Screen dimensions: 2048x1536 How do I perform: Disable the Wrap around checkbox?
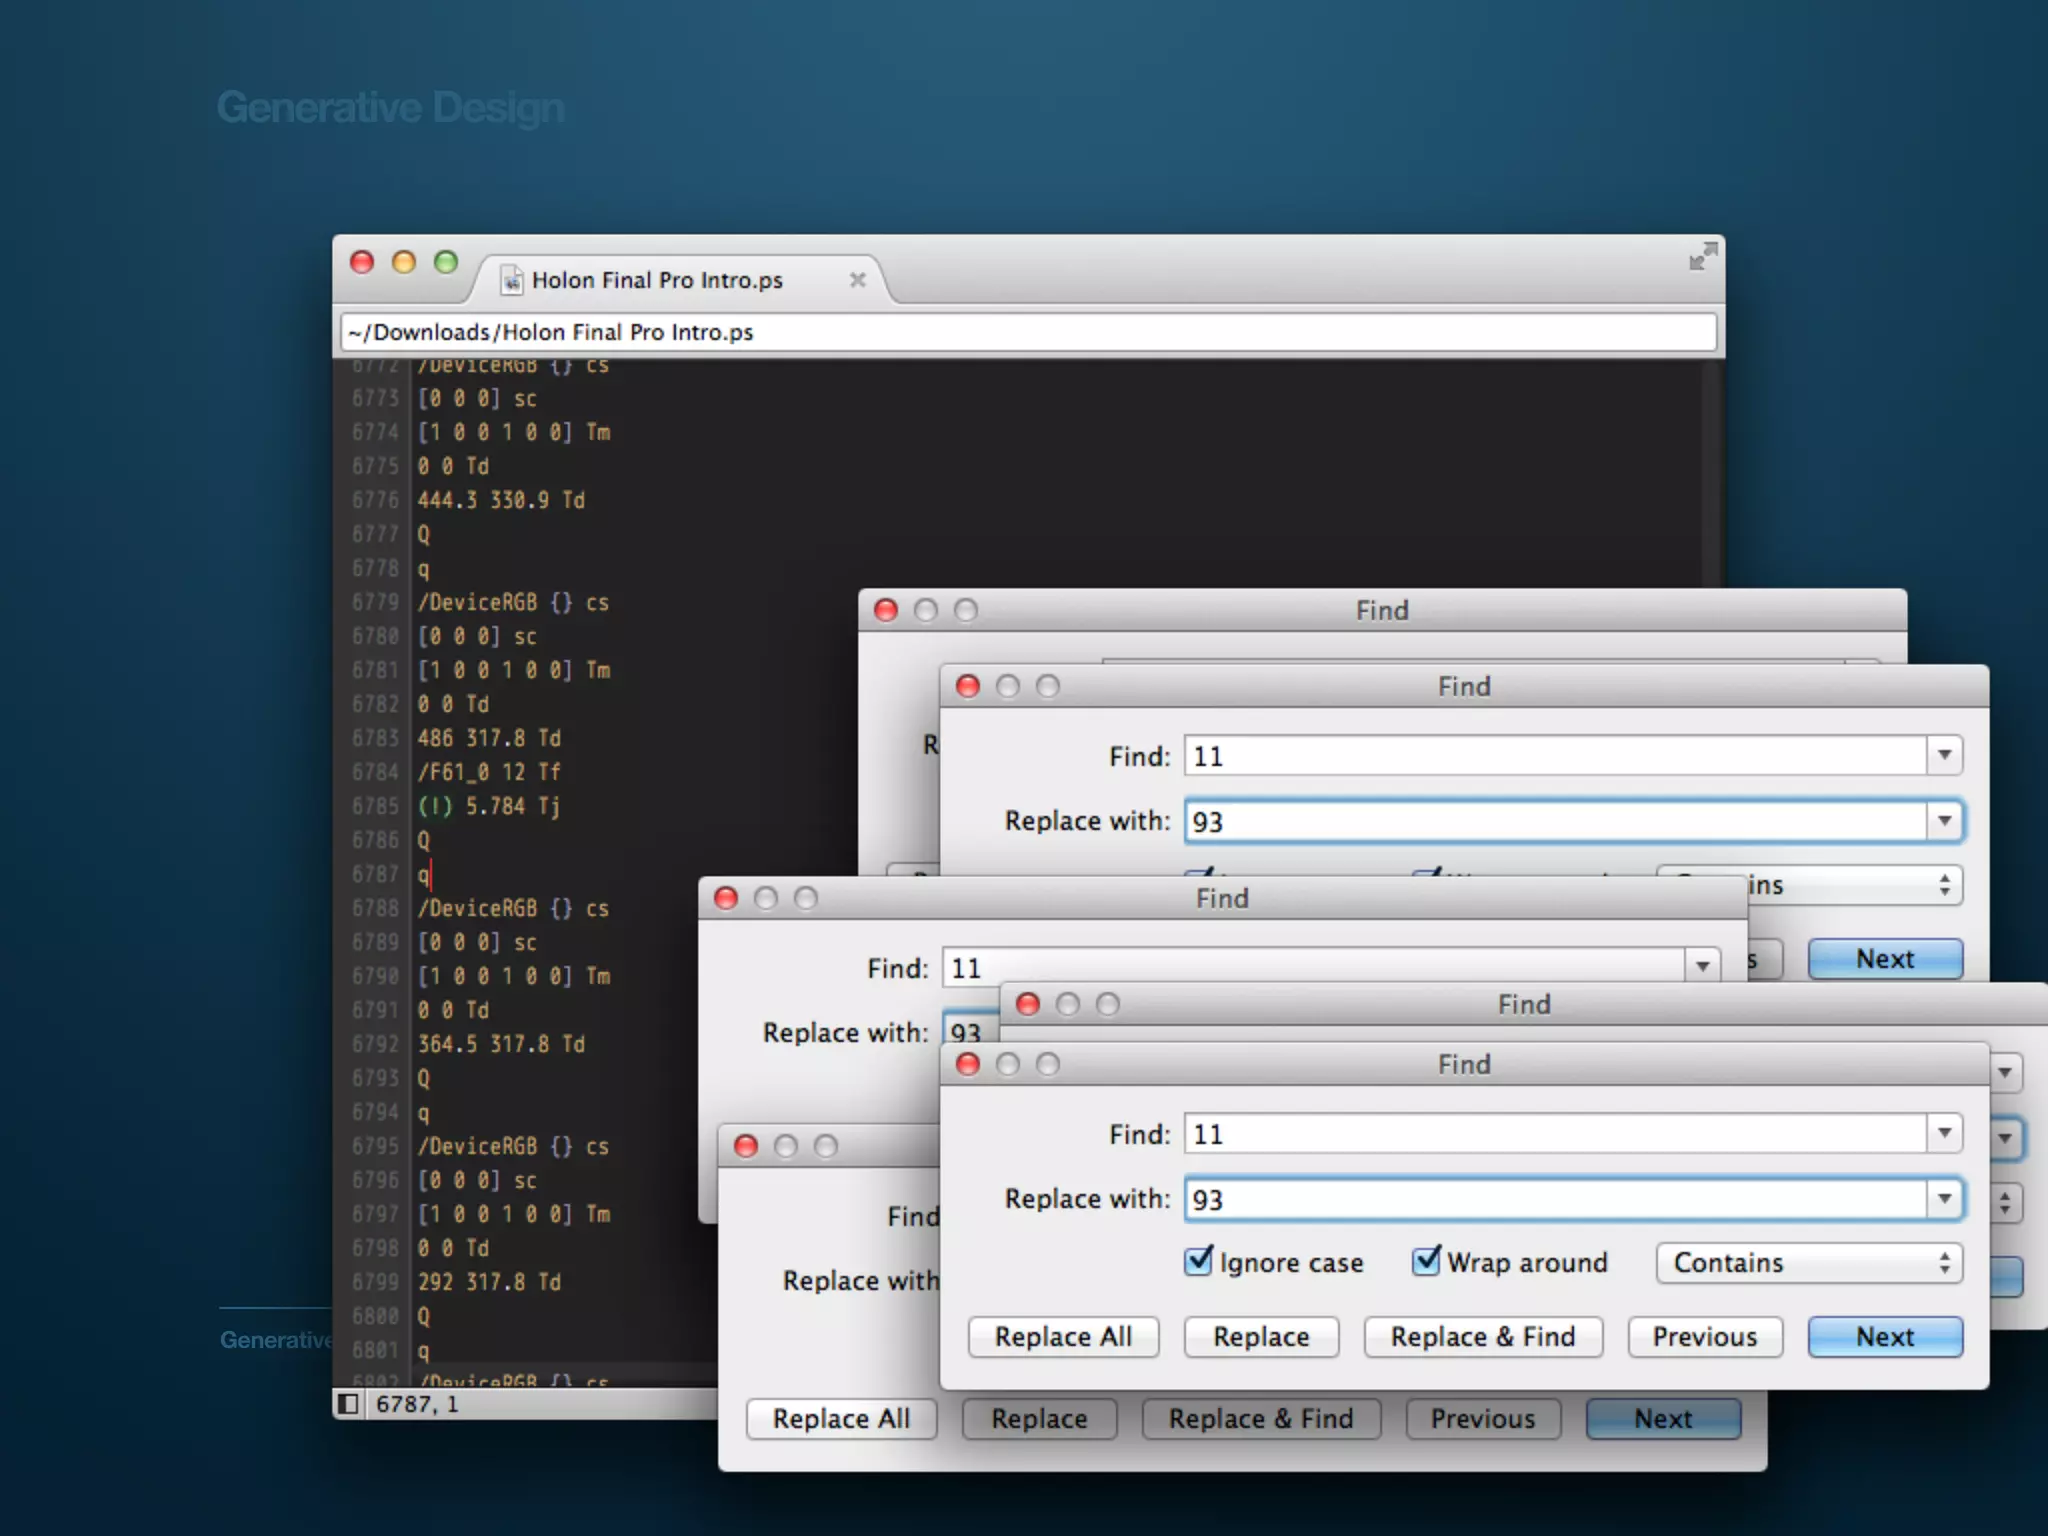[x=1426, y=1261]
